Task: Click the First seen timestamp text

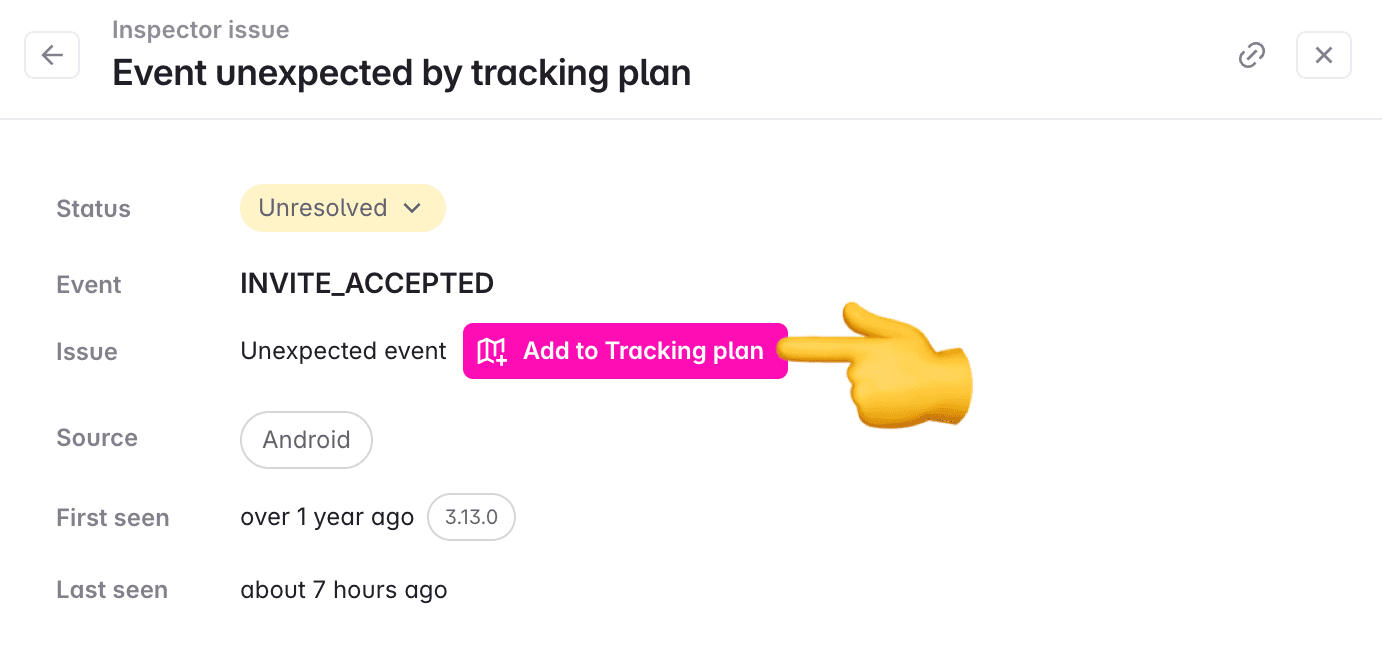Action: [327, 517]
